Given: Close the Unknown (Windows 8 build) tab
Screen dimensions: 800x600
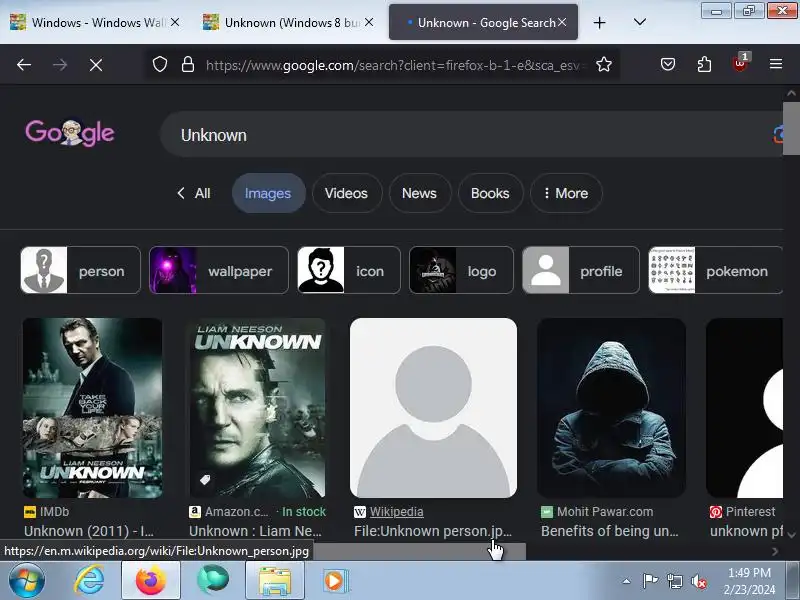Looking at the screenshot, I should point(369,22).
